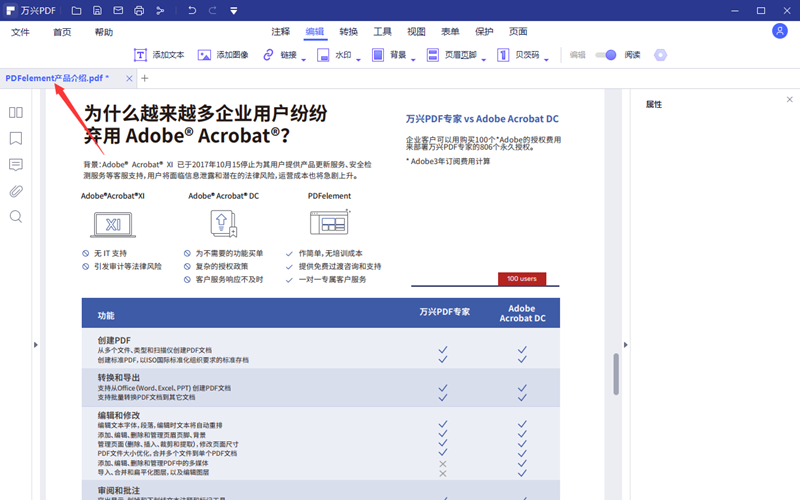This screenshot has width=800, height=500.
Task: Click the 添加文本 button
Action: click(158, 55)
